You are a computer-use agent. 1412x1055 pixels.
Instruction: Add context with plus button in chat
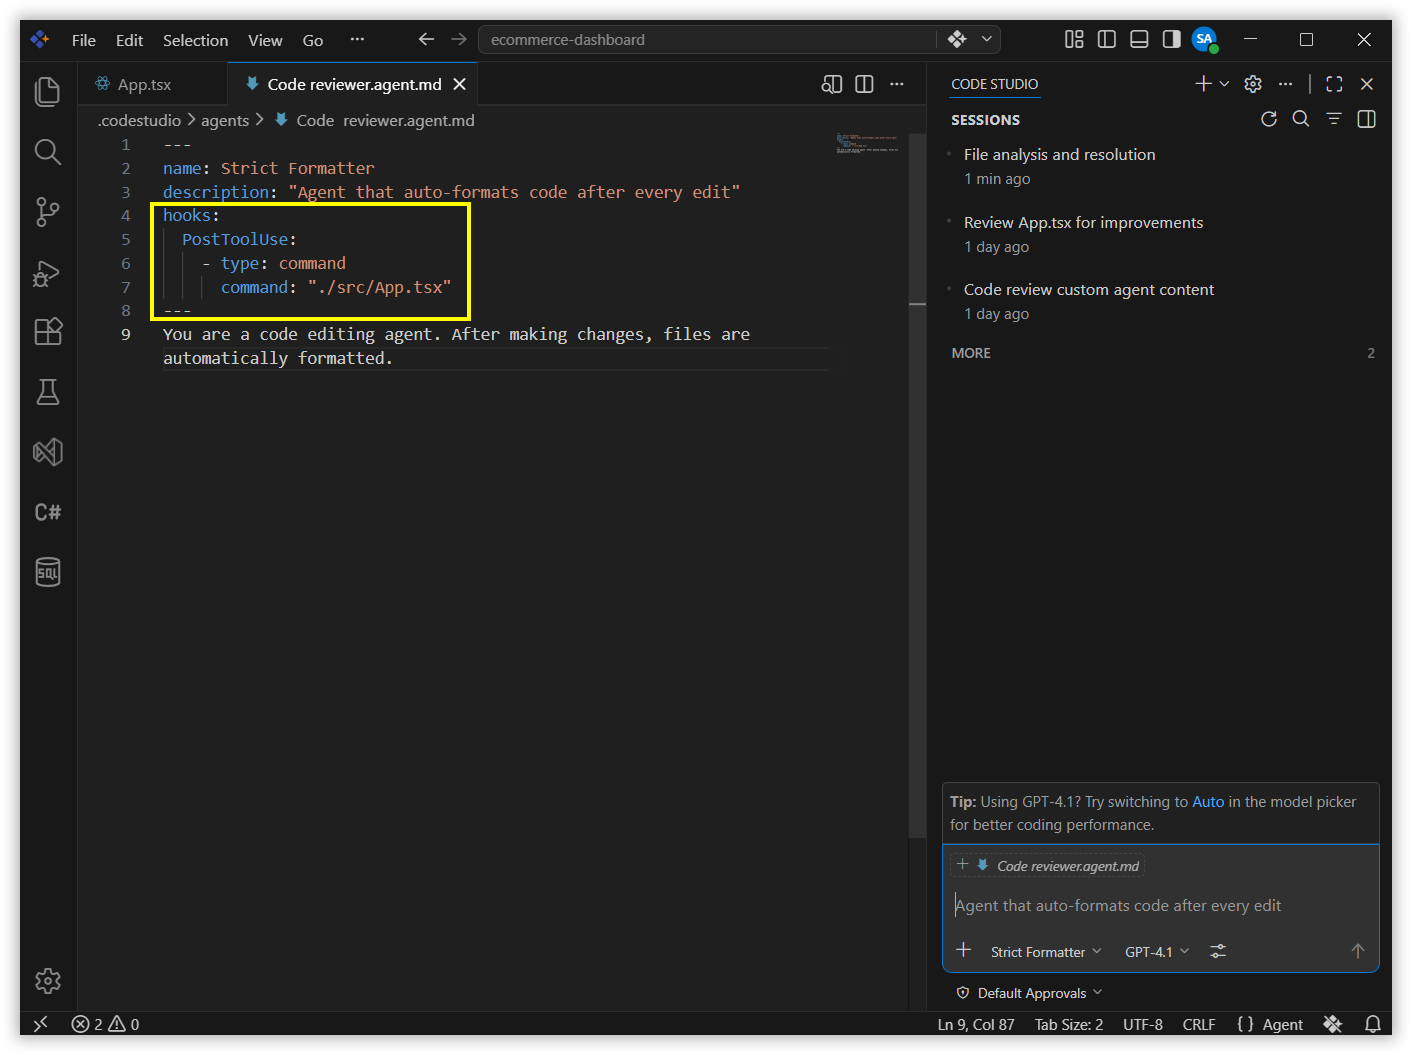(x=963, y=951)
